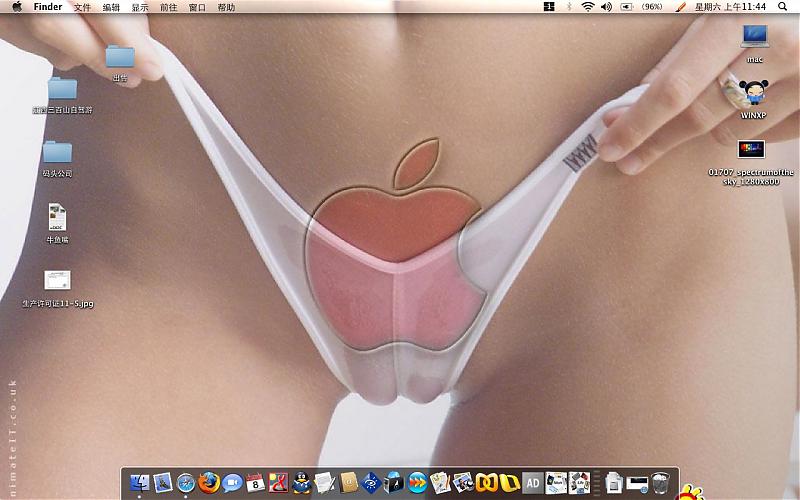Image resolution: width=800 pixels, height=500 pixels.
Task: Open the document thumbnail right of AD icon
Action: 556,483
